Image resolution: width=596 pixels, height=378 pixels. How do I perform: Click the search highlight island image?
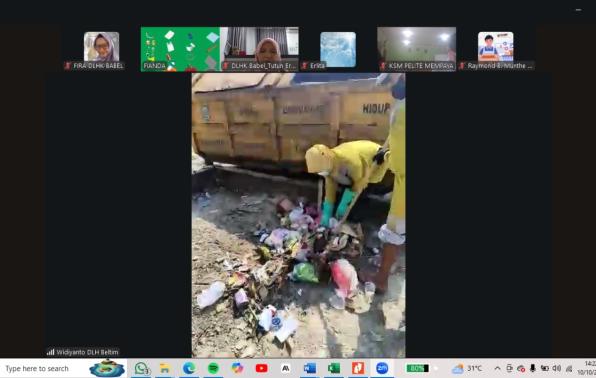click(x=107, y=368)
